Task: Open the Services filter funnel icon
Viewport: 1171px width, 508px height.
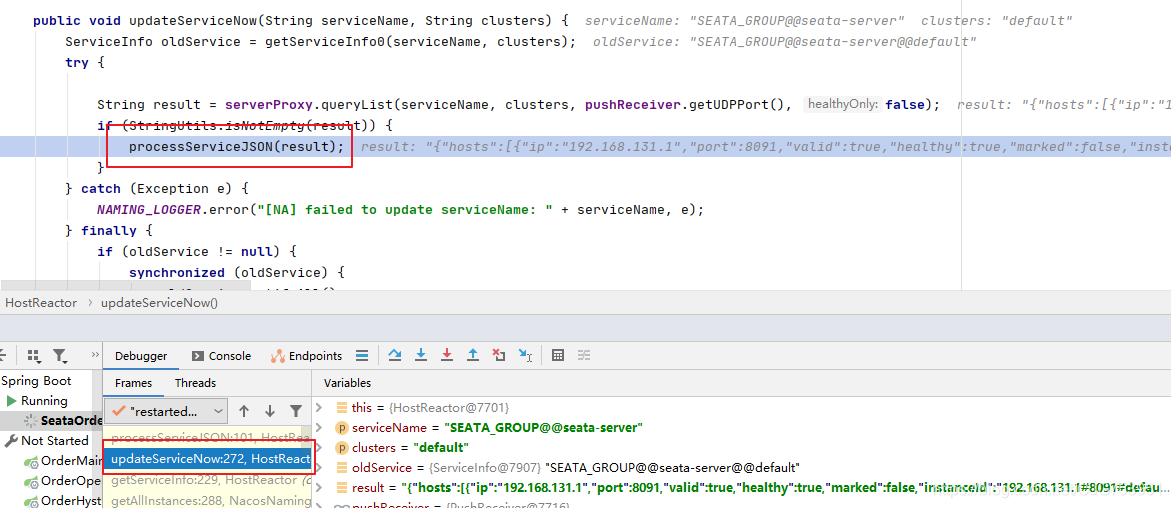Action: point(60,356)
